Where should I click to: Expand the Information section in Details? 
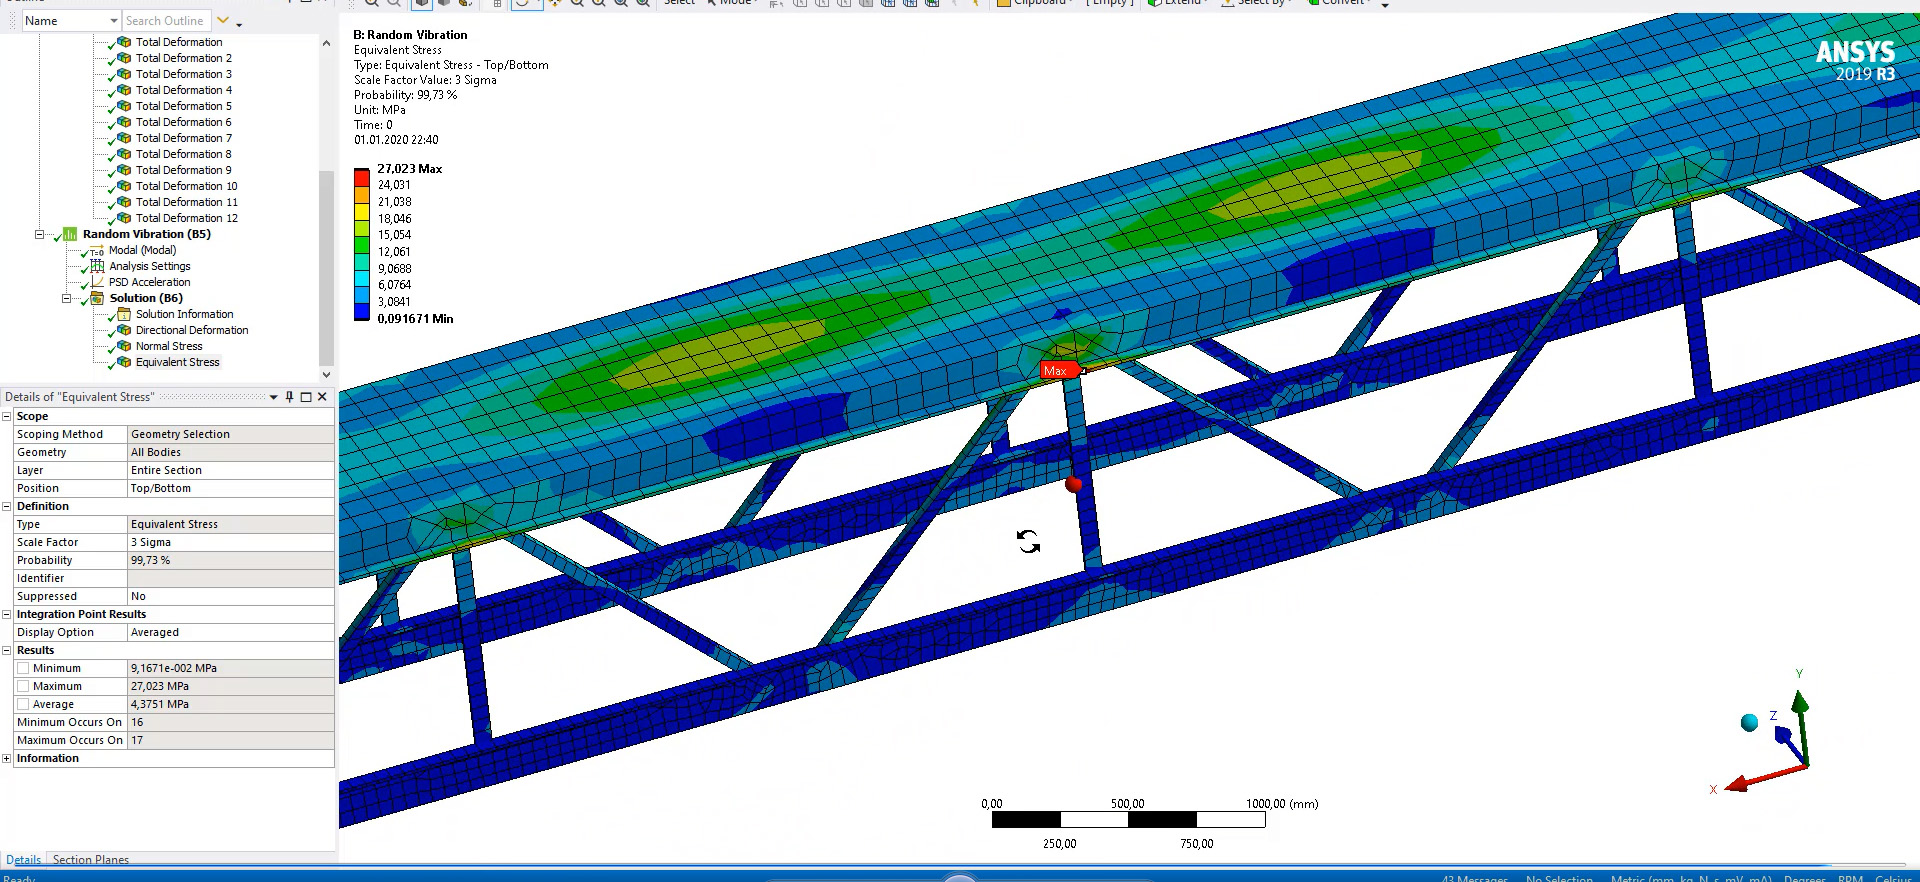[7, 758]
